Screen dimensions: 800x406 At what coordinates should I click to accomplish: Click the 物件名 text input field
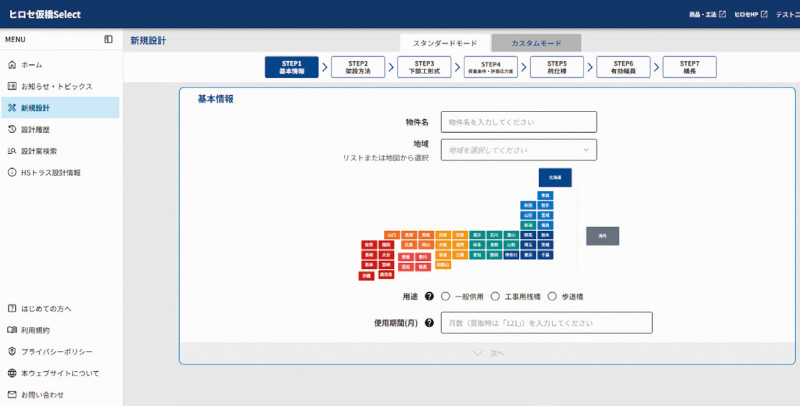(x=518, y=122)
